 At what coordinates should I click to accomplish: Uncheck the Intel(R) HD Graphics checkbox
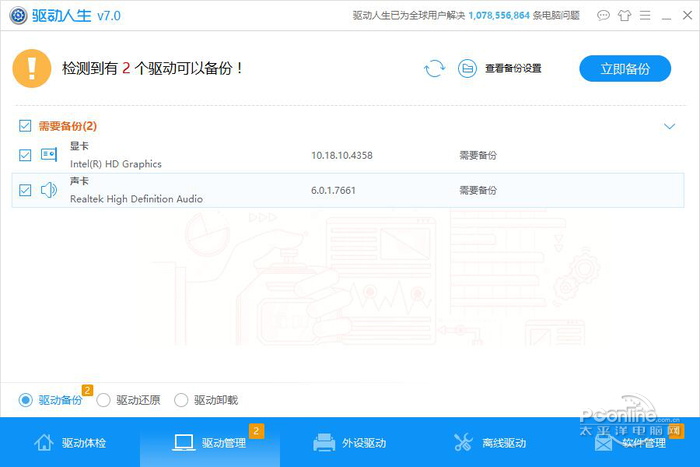coord(25,155)
